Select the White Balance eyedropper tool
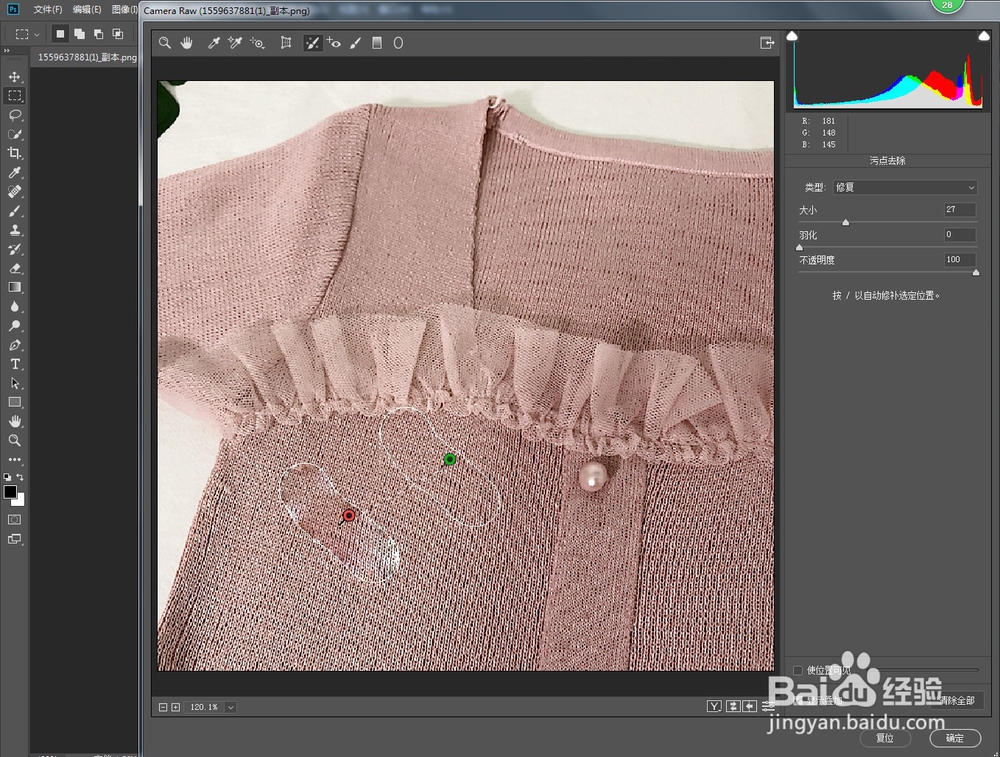Screen dimensions: 1000x757 pyautogui.click(x=214, y=43)
